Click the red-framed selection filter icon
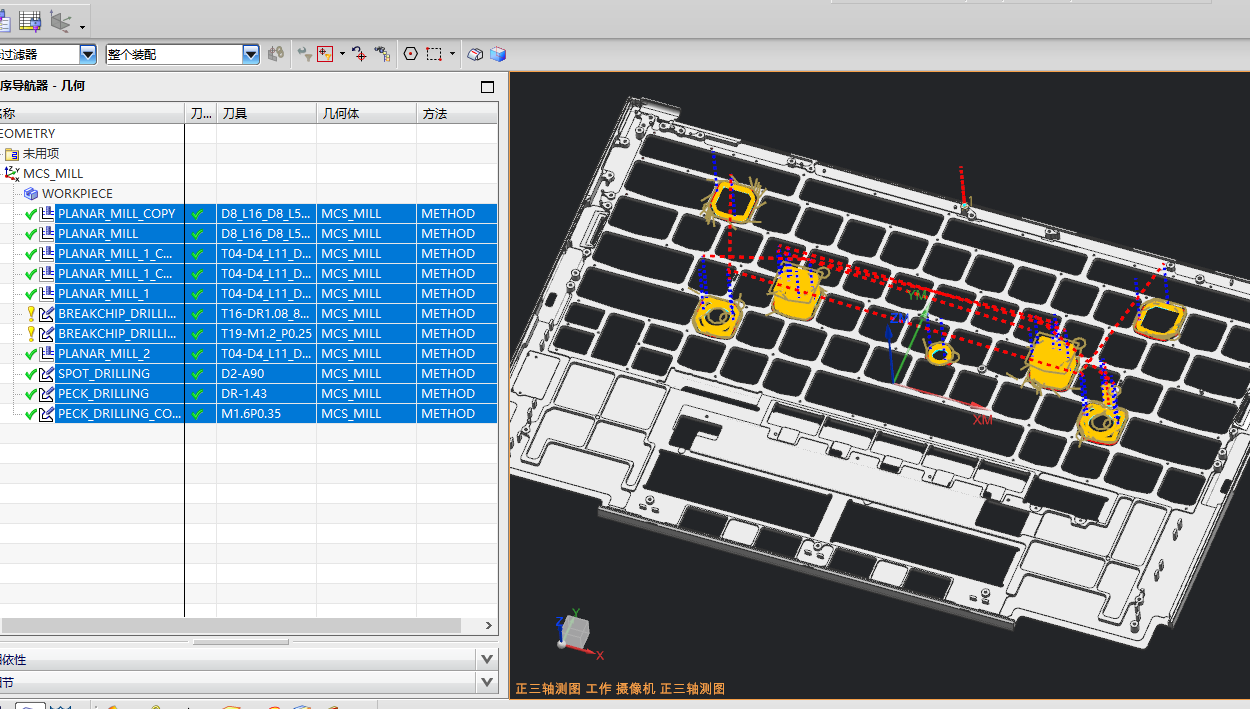 point(325,54)
